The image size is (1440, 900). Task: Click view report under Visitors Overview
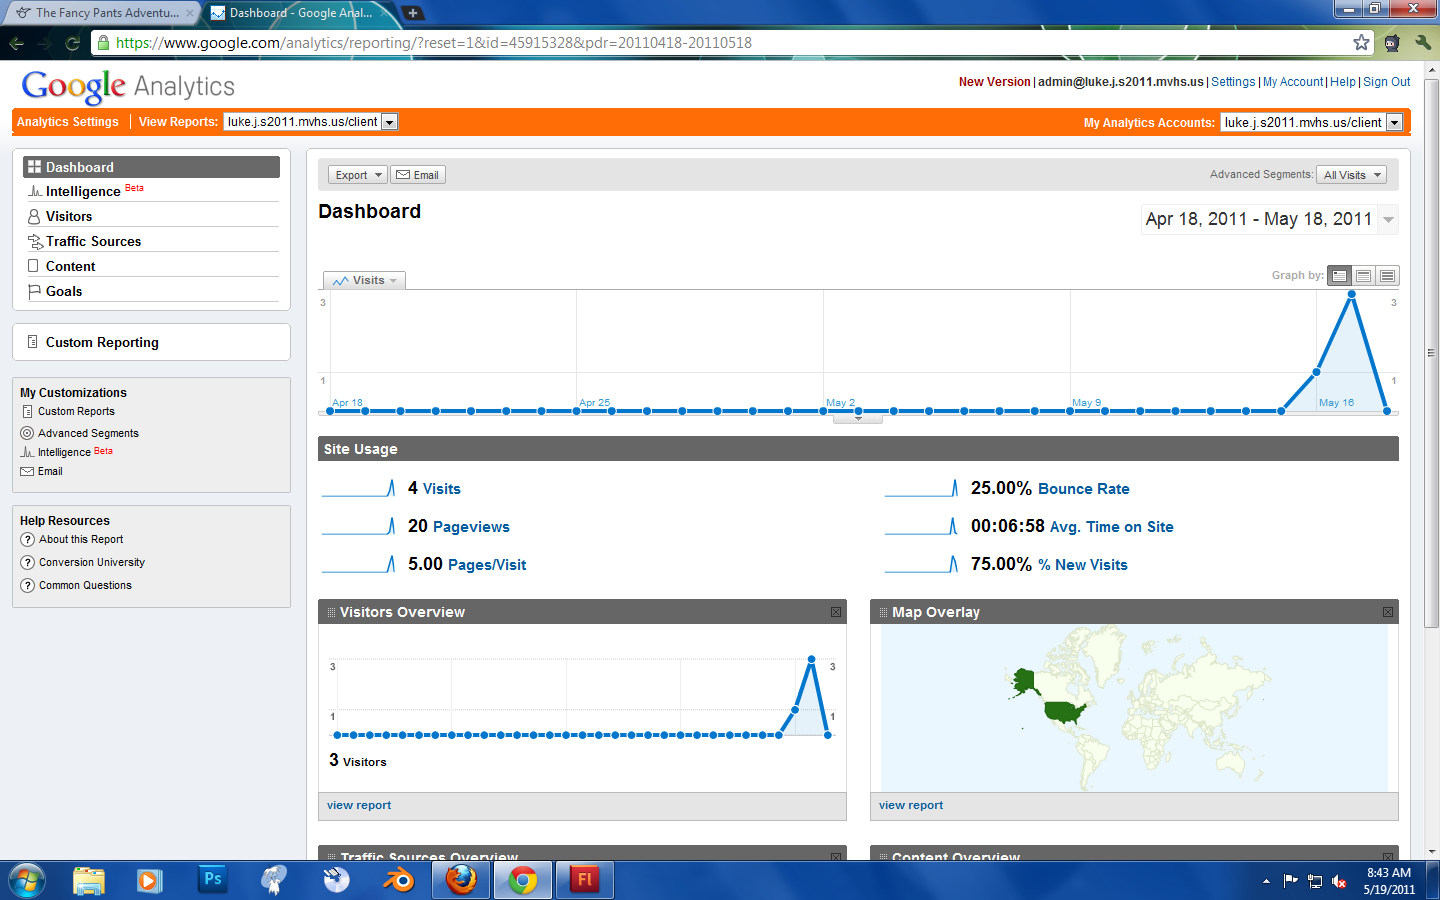click(x=359, y=805)
